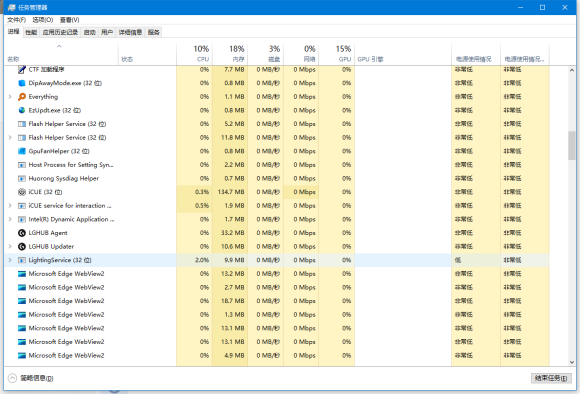Click the LGHUB Updater logo icon
The width and height of the screenshot is (580, 394).
point(22,247)
